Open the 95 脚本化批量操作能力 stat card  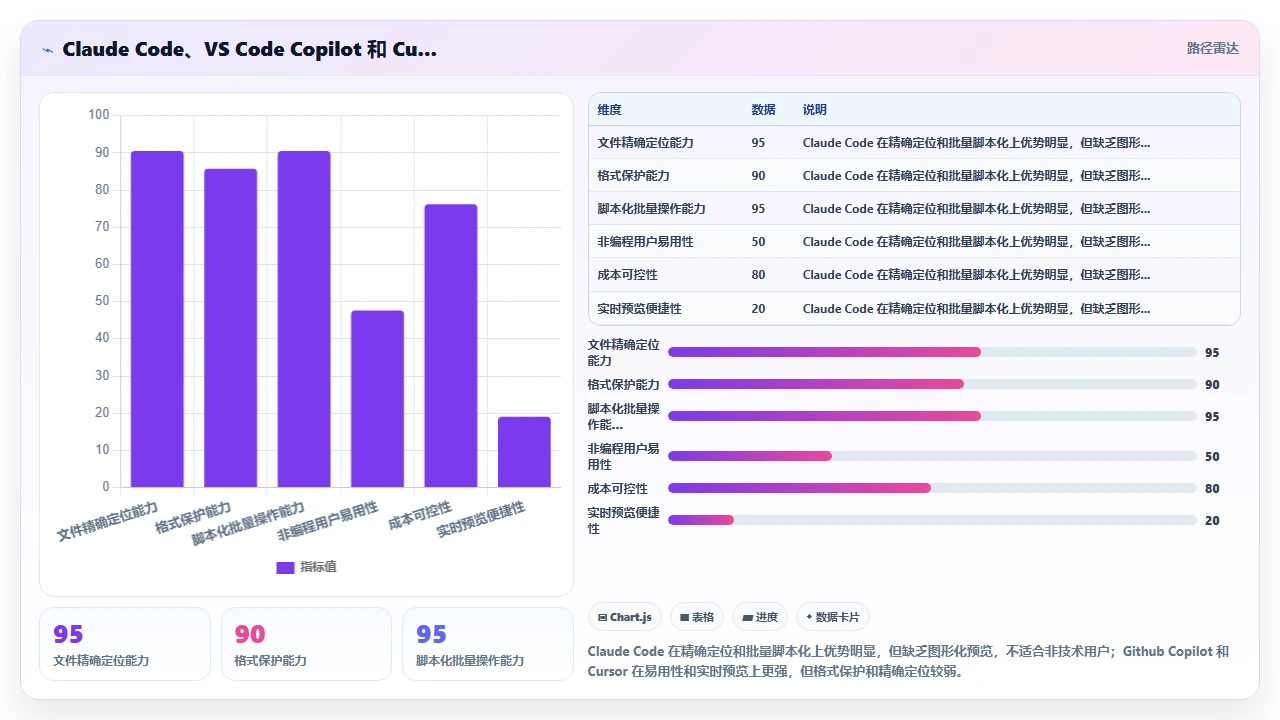point(488,644)
